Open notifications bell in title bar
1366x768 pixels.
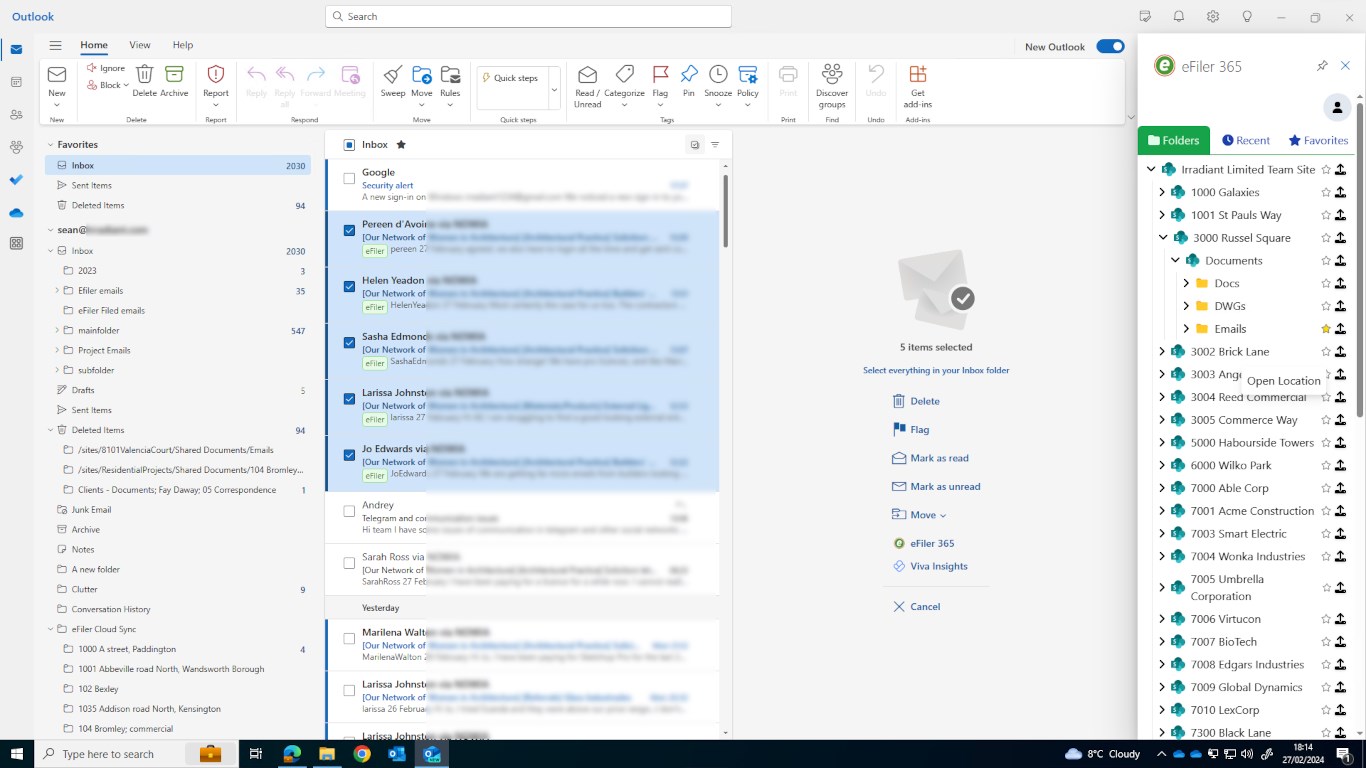pyautogui.click(x=1179, y=17)
